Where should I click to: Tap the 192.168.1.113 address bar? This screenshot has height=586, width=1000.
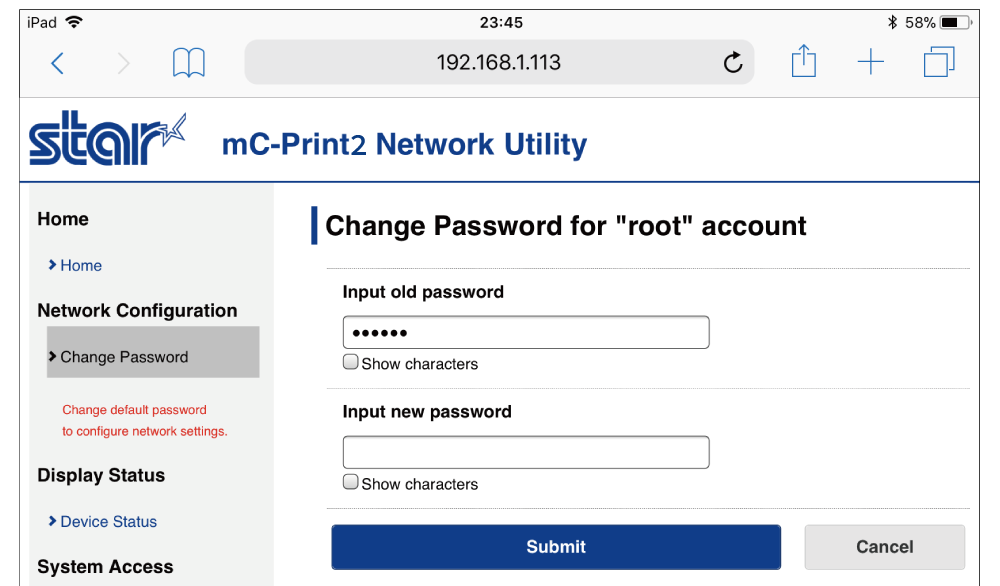point(498,63)
